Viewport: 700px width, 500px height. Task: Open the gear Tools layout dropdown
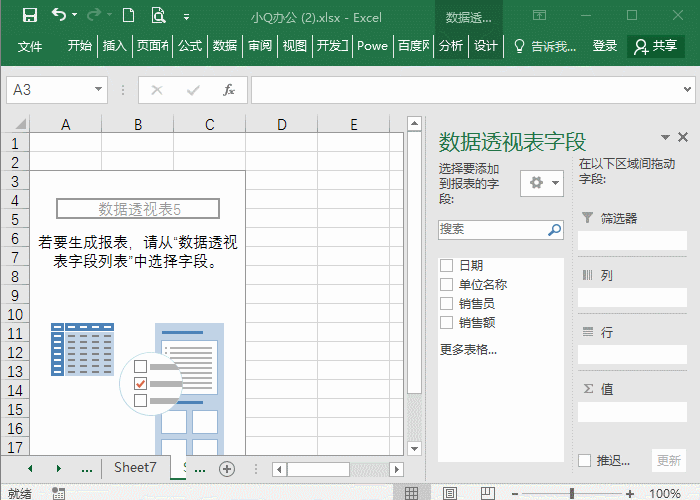pos(542,183)
